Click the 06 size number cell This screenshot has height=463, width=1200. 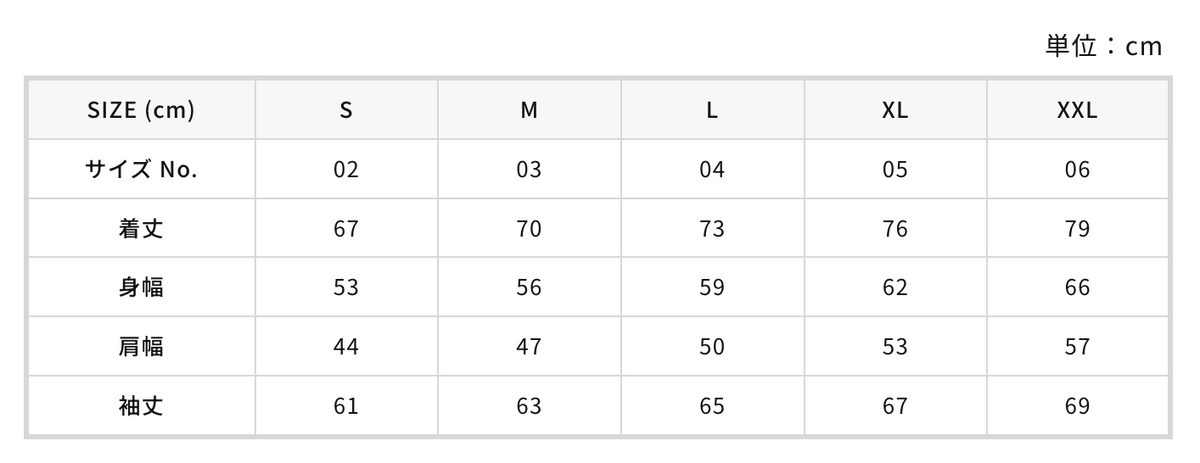[1078, 169]
